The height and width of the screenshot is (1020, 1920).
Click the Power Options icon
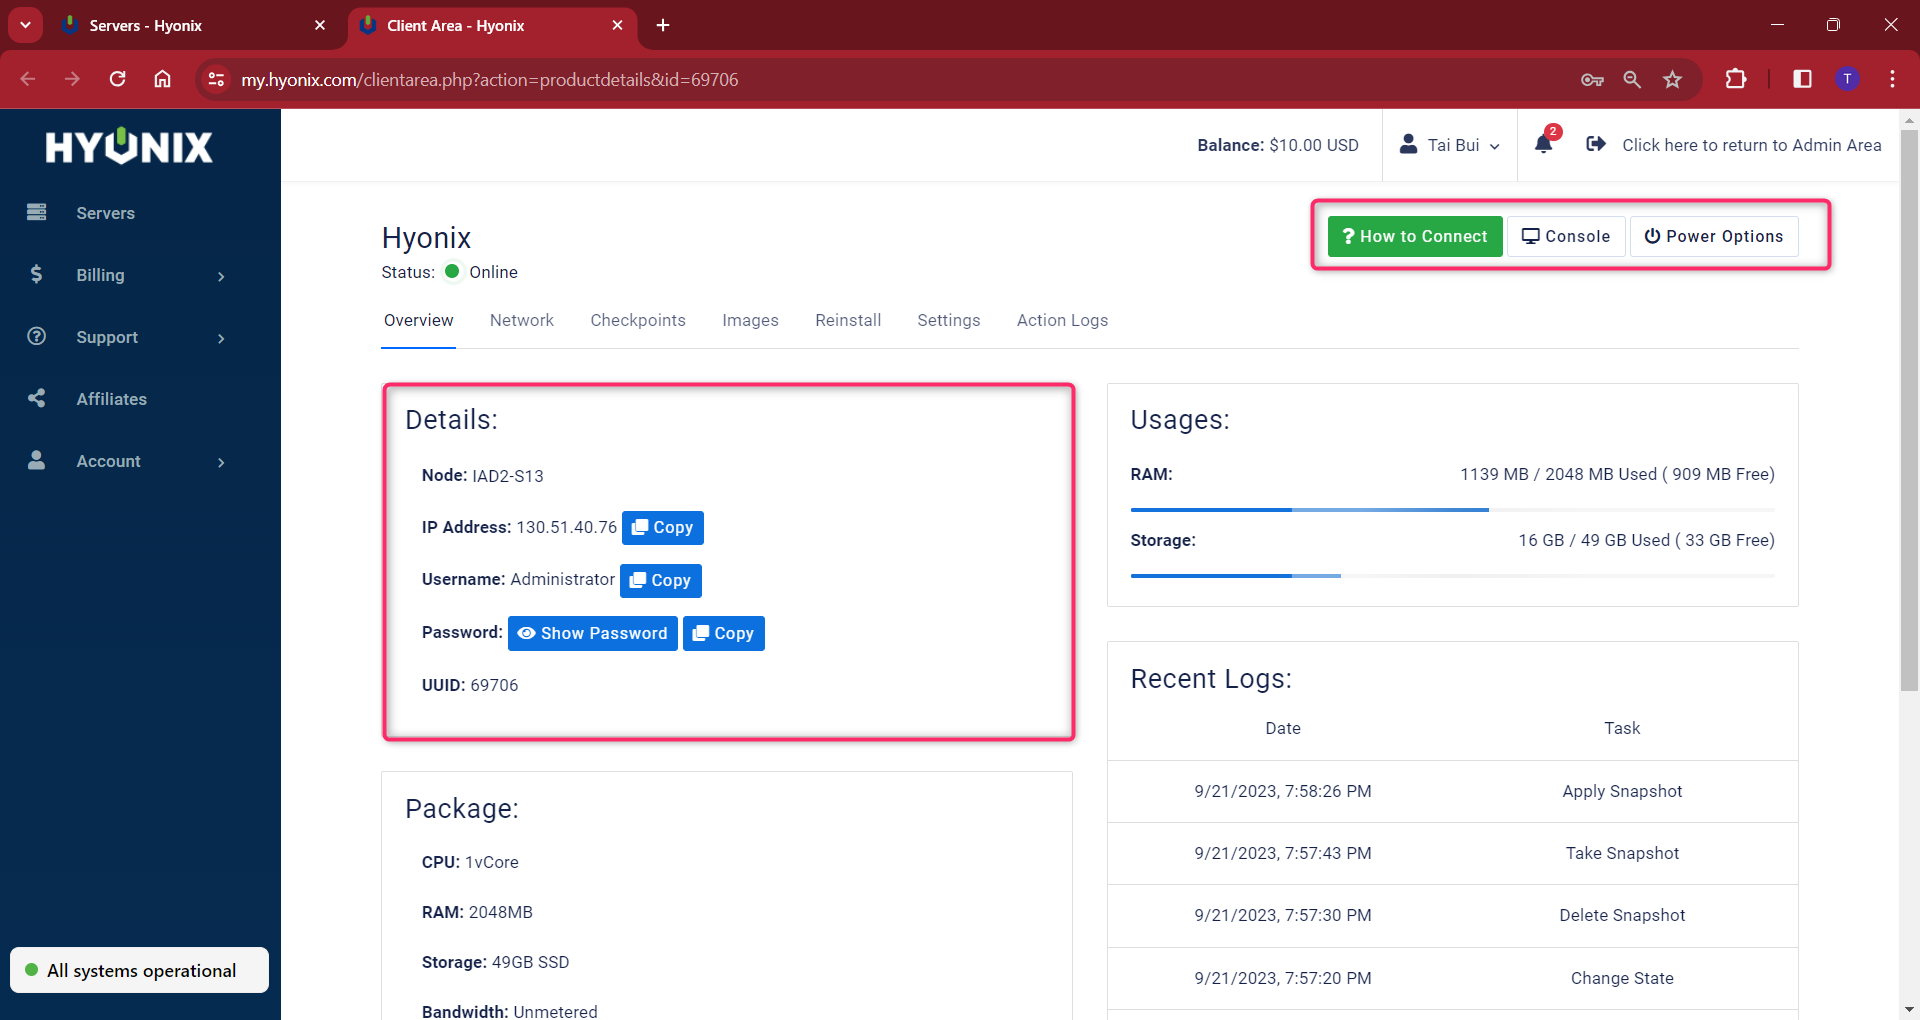pyautogui.click(x=1652, y=236)
